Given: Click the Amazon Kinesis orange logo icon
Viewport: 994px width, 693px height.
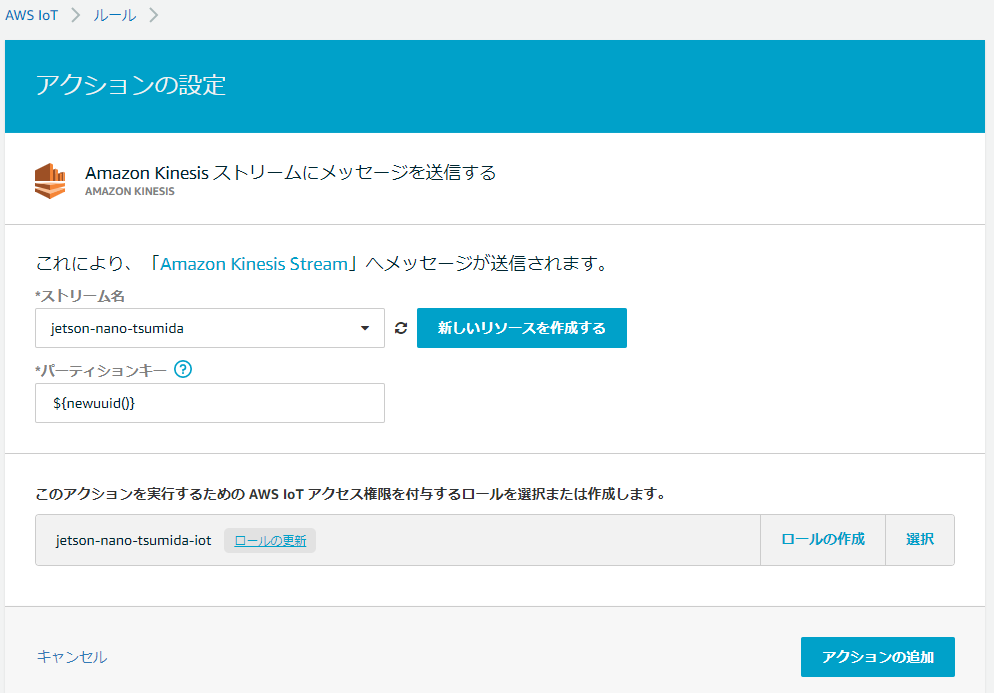Looking at the screenshot, I should [50, 181].
